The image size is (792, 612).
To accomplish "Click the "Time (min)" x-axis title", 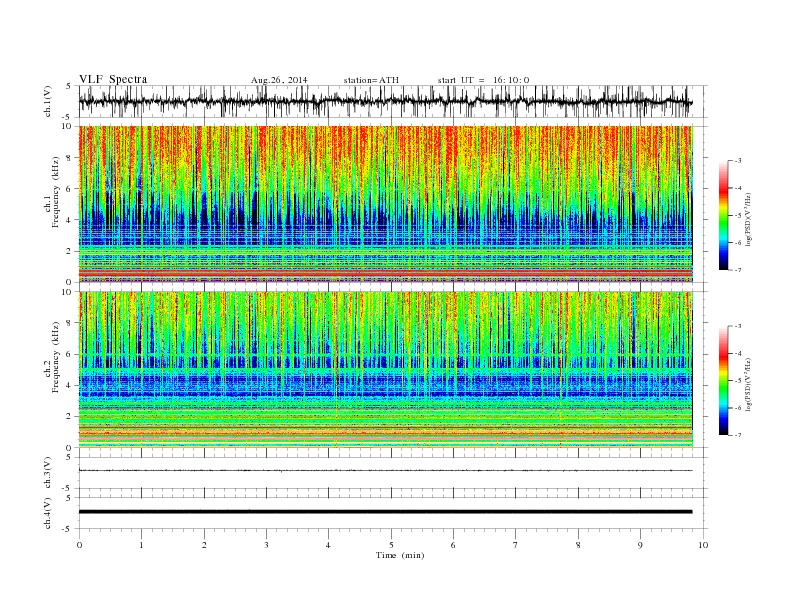I will 400,555.
